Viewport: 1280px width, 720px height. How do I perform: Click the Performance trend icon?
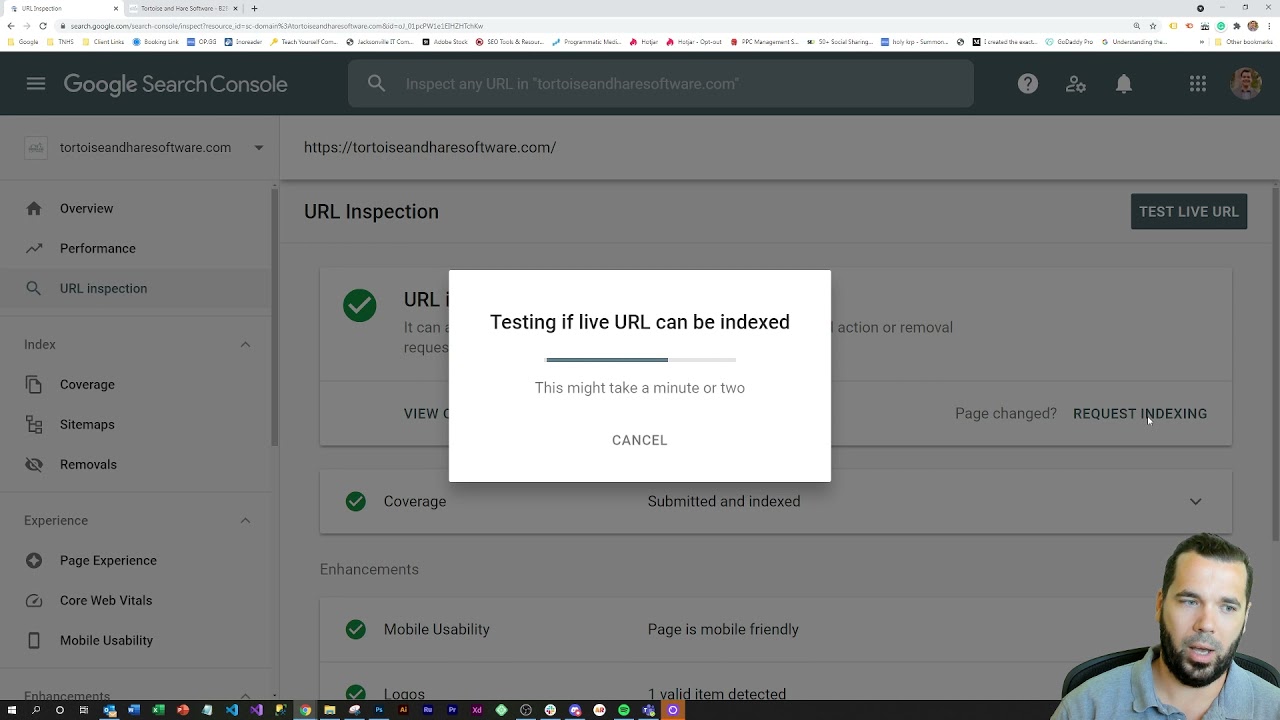[x=34, y=248]
